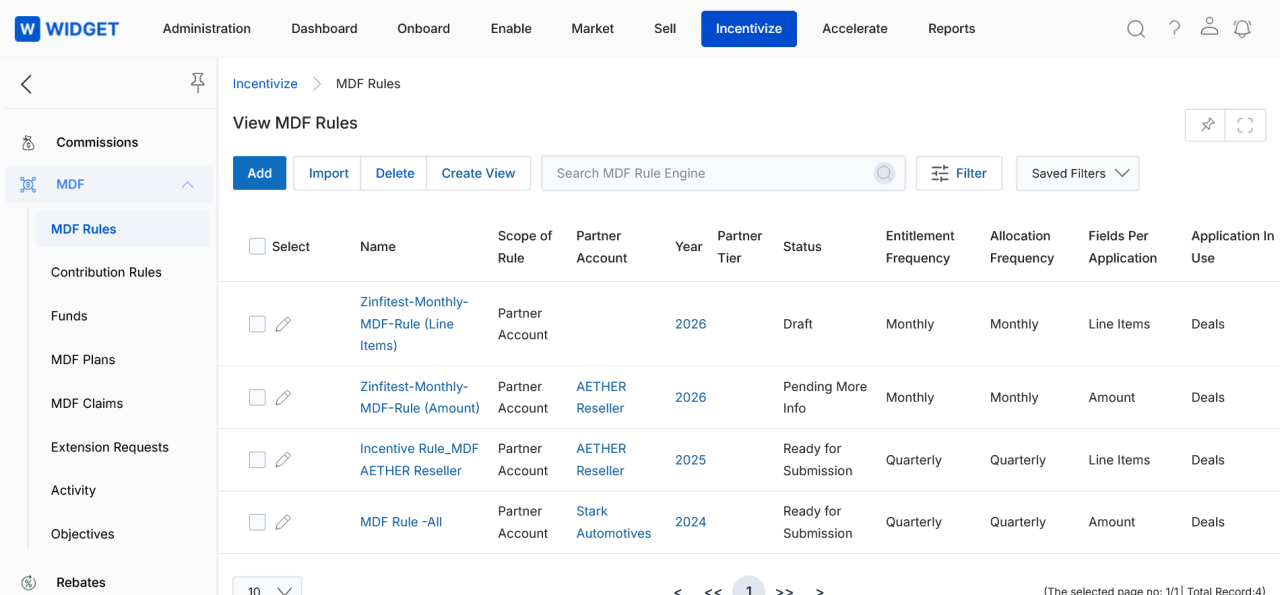Check the Zinfitest-Monthly-MDF-Rule (Line Items) row checkbox
Screen dimensions: 1280x595
click(x=257, y=324)
